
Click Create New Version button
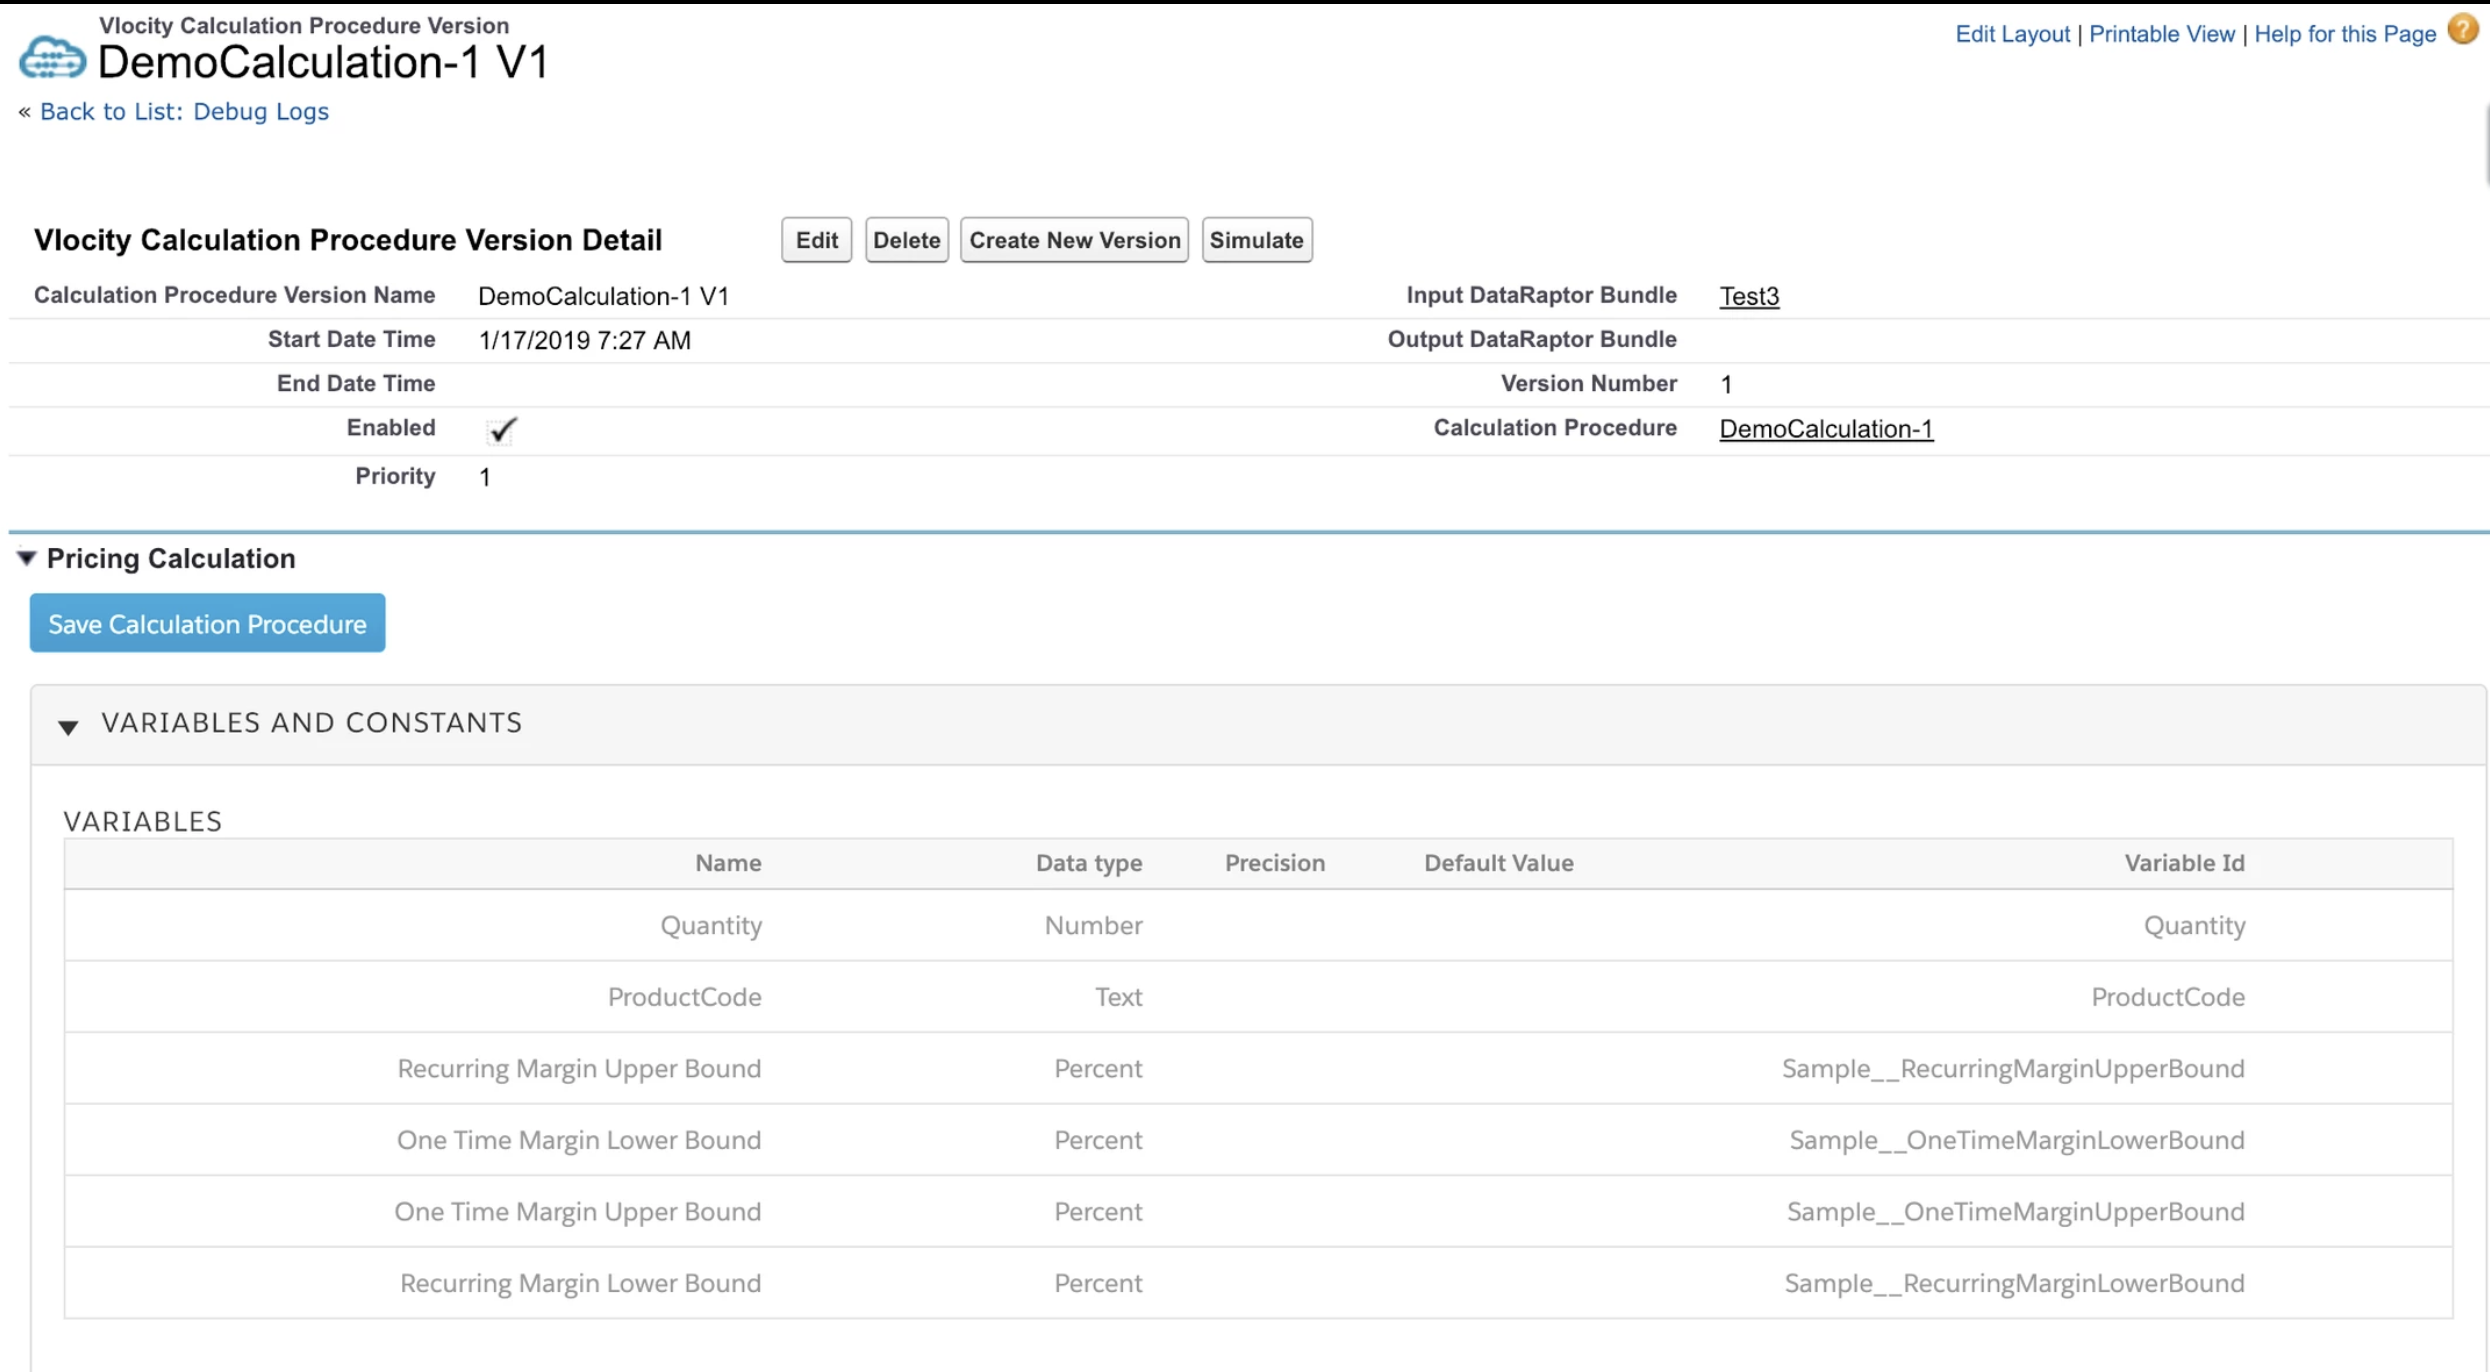pos(1074,240)
